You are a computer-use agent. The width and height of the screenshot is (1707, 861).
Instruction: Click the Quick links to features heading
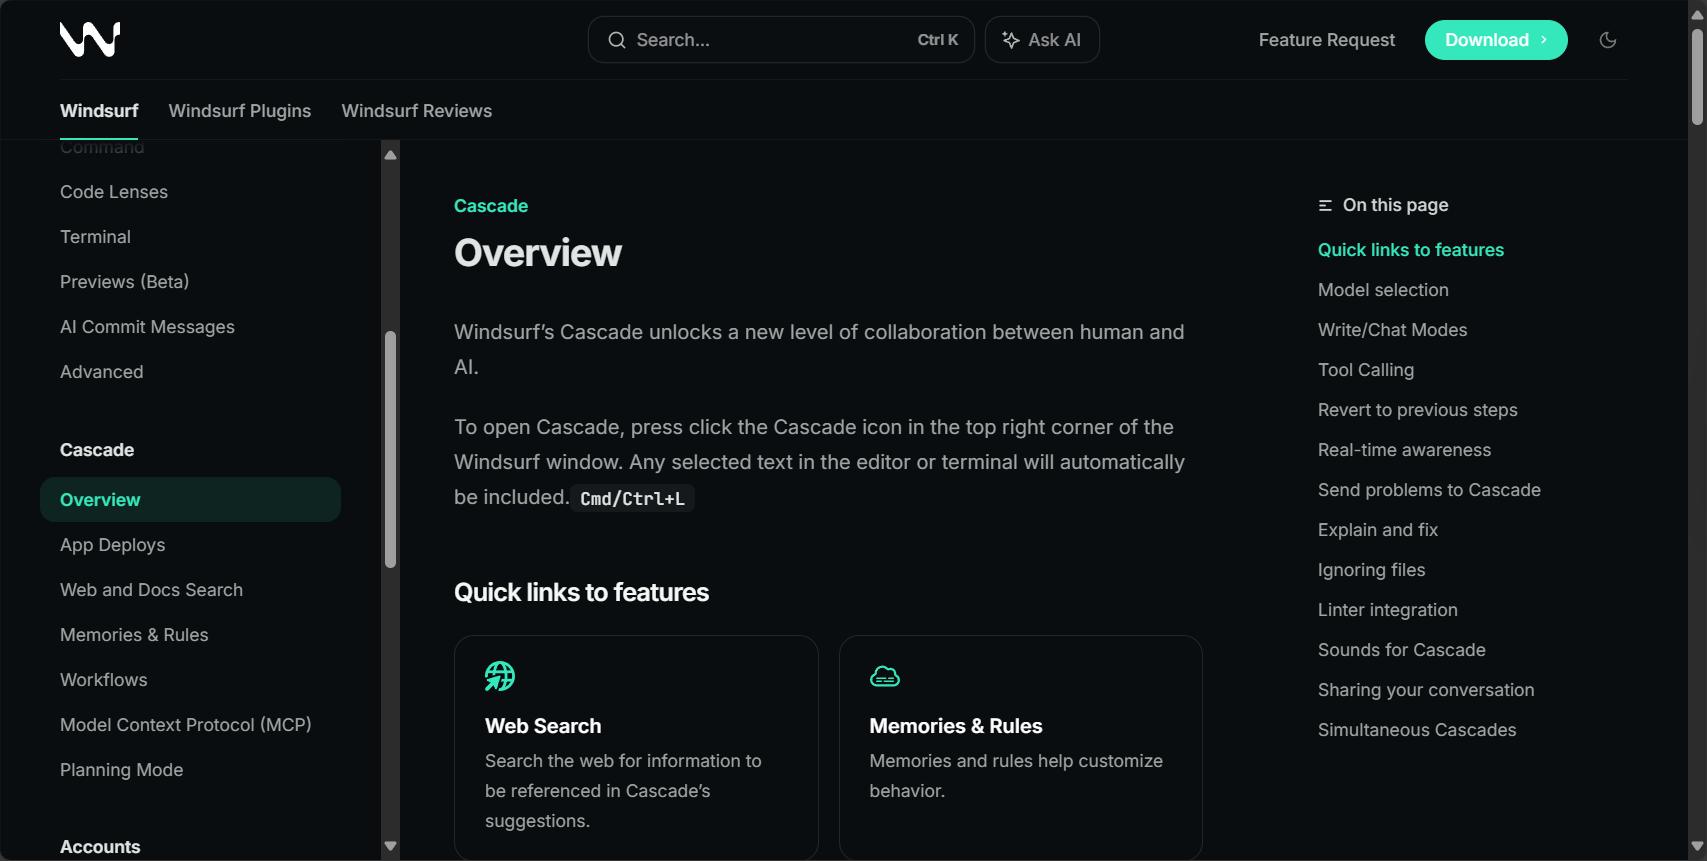click(581, 593)
